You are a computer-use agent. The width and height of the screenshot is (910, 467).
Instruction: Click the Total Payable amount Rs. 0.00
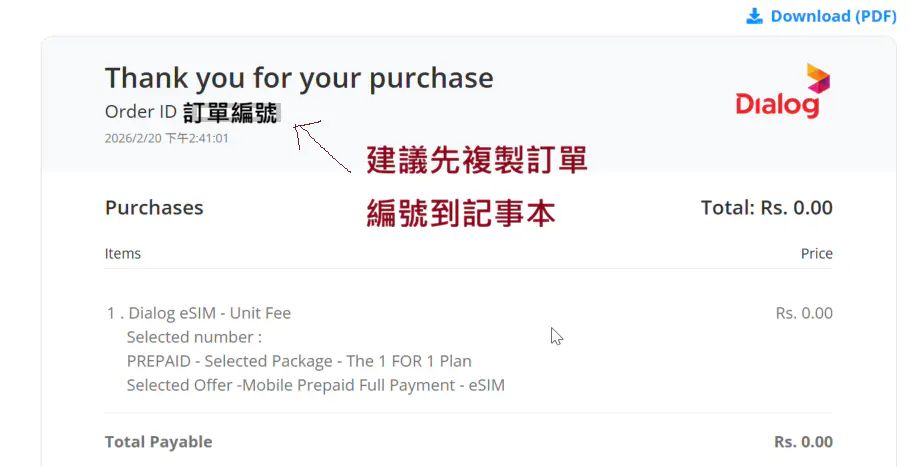(803, 442)
